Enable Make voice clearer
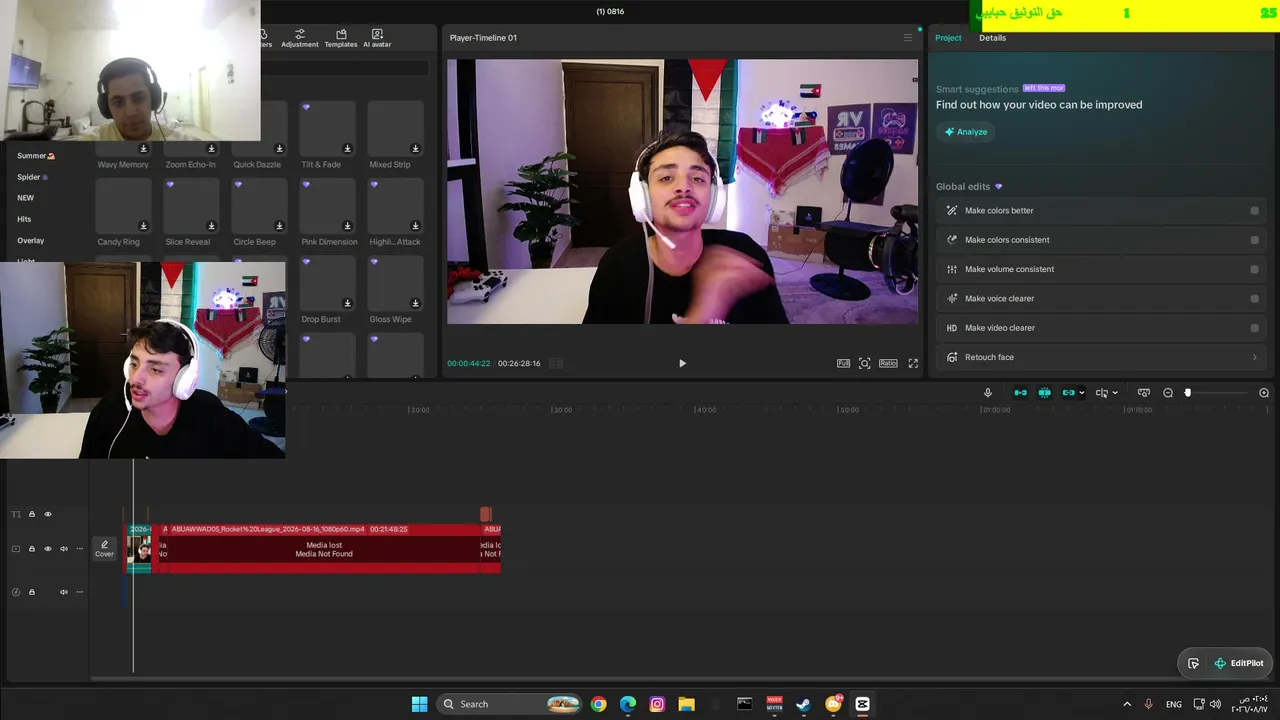 (x=1255, y=298)
